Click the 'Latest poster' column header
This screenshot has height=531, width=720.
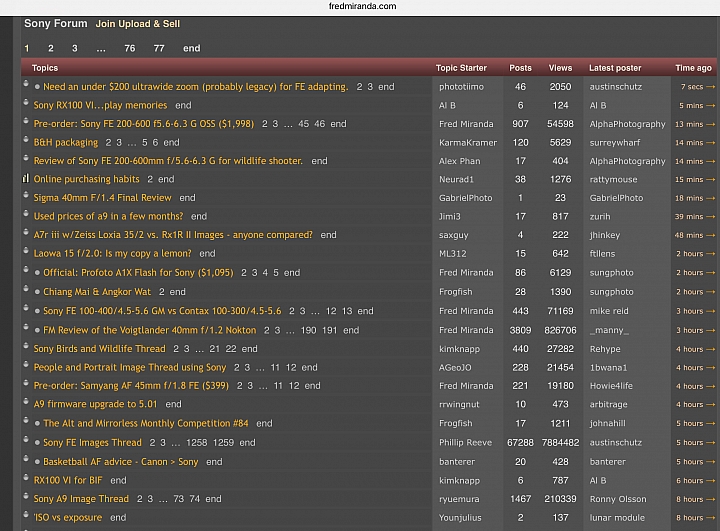tap(615, 68)
